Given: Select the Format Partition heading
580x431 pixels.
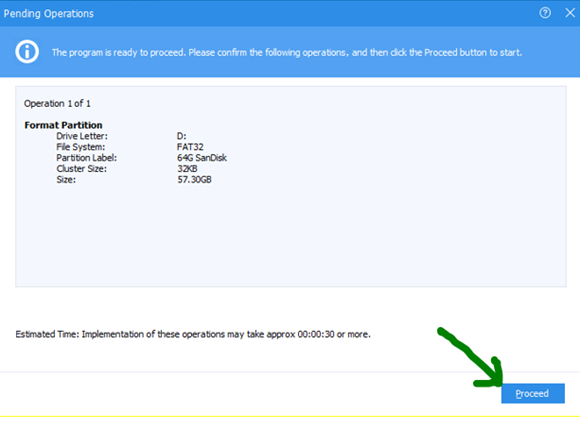Looking at the screenshot, I should point(63,125).
